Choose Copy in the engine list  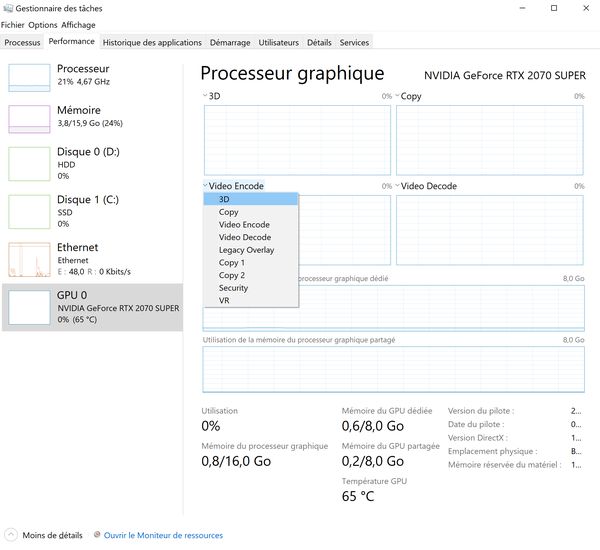[x=251, y=212]
